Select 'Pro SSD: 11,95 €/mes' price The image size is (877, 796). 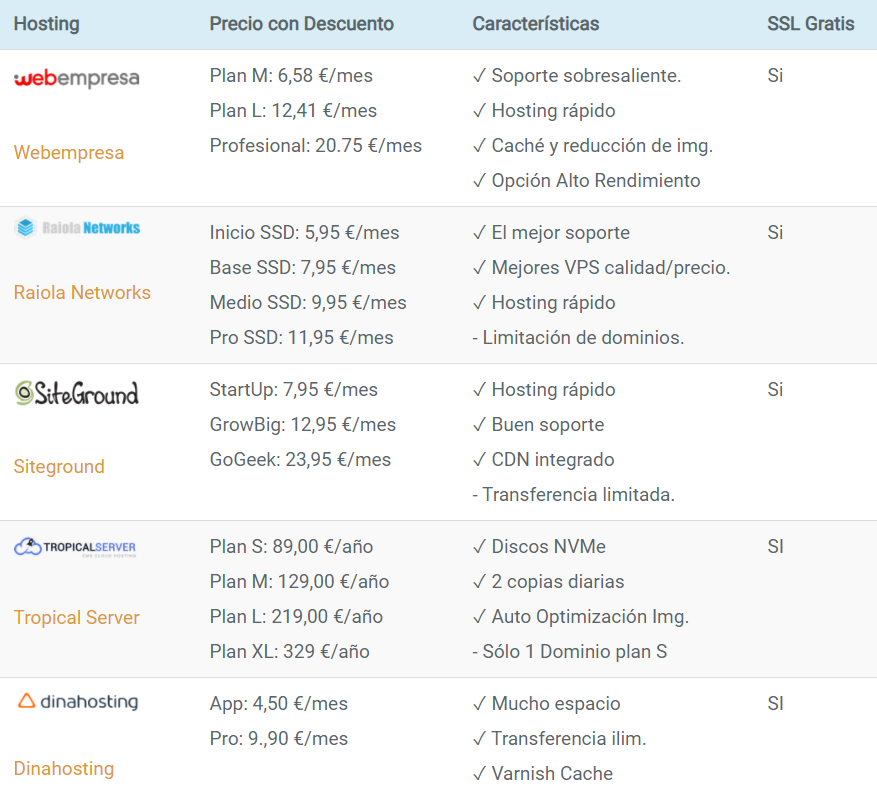click(x=301, y=337)
